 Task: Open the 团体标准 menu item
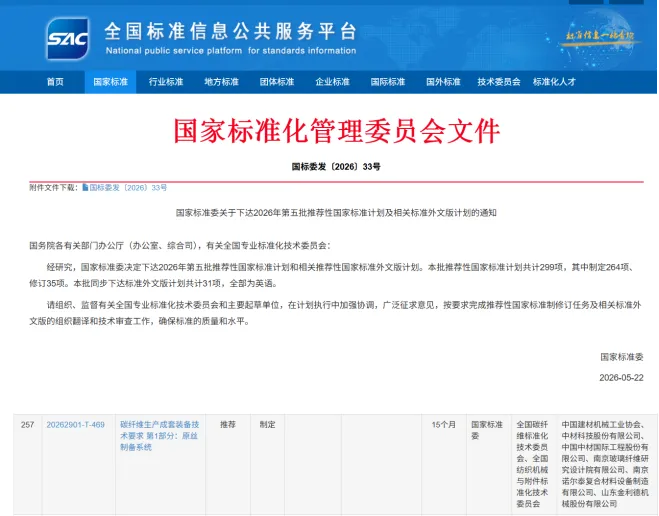pos(277,82)
